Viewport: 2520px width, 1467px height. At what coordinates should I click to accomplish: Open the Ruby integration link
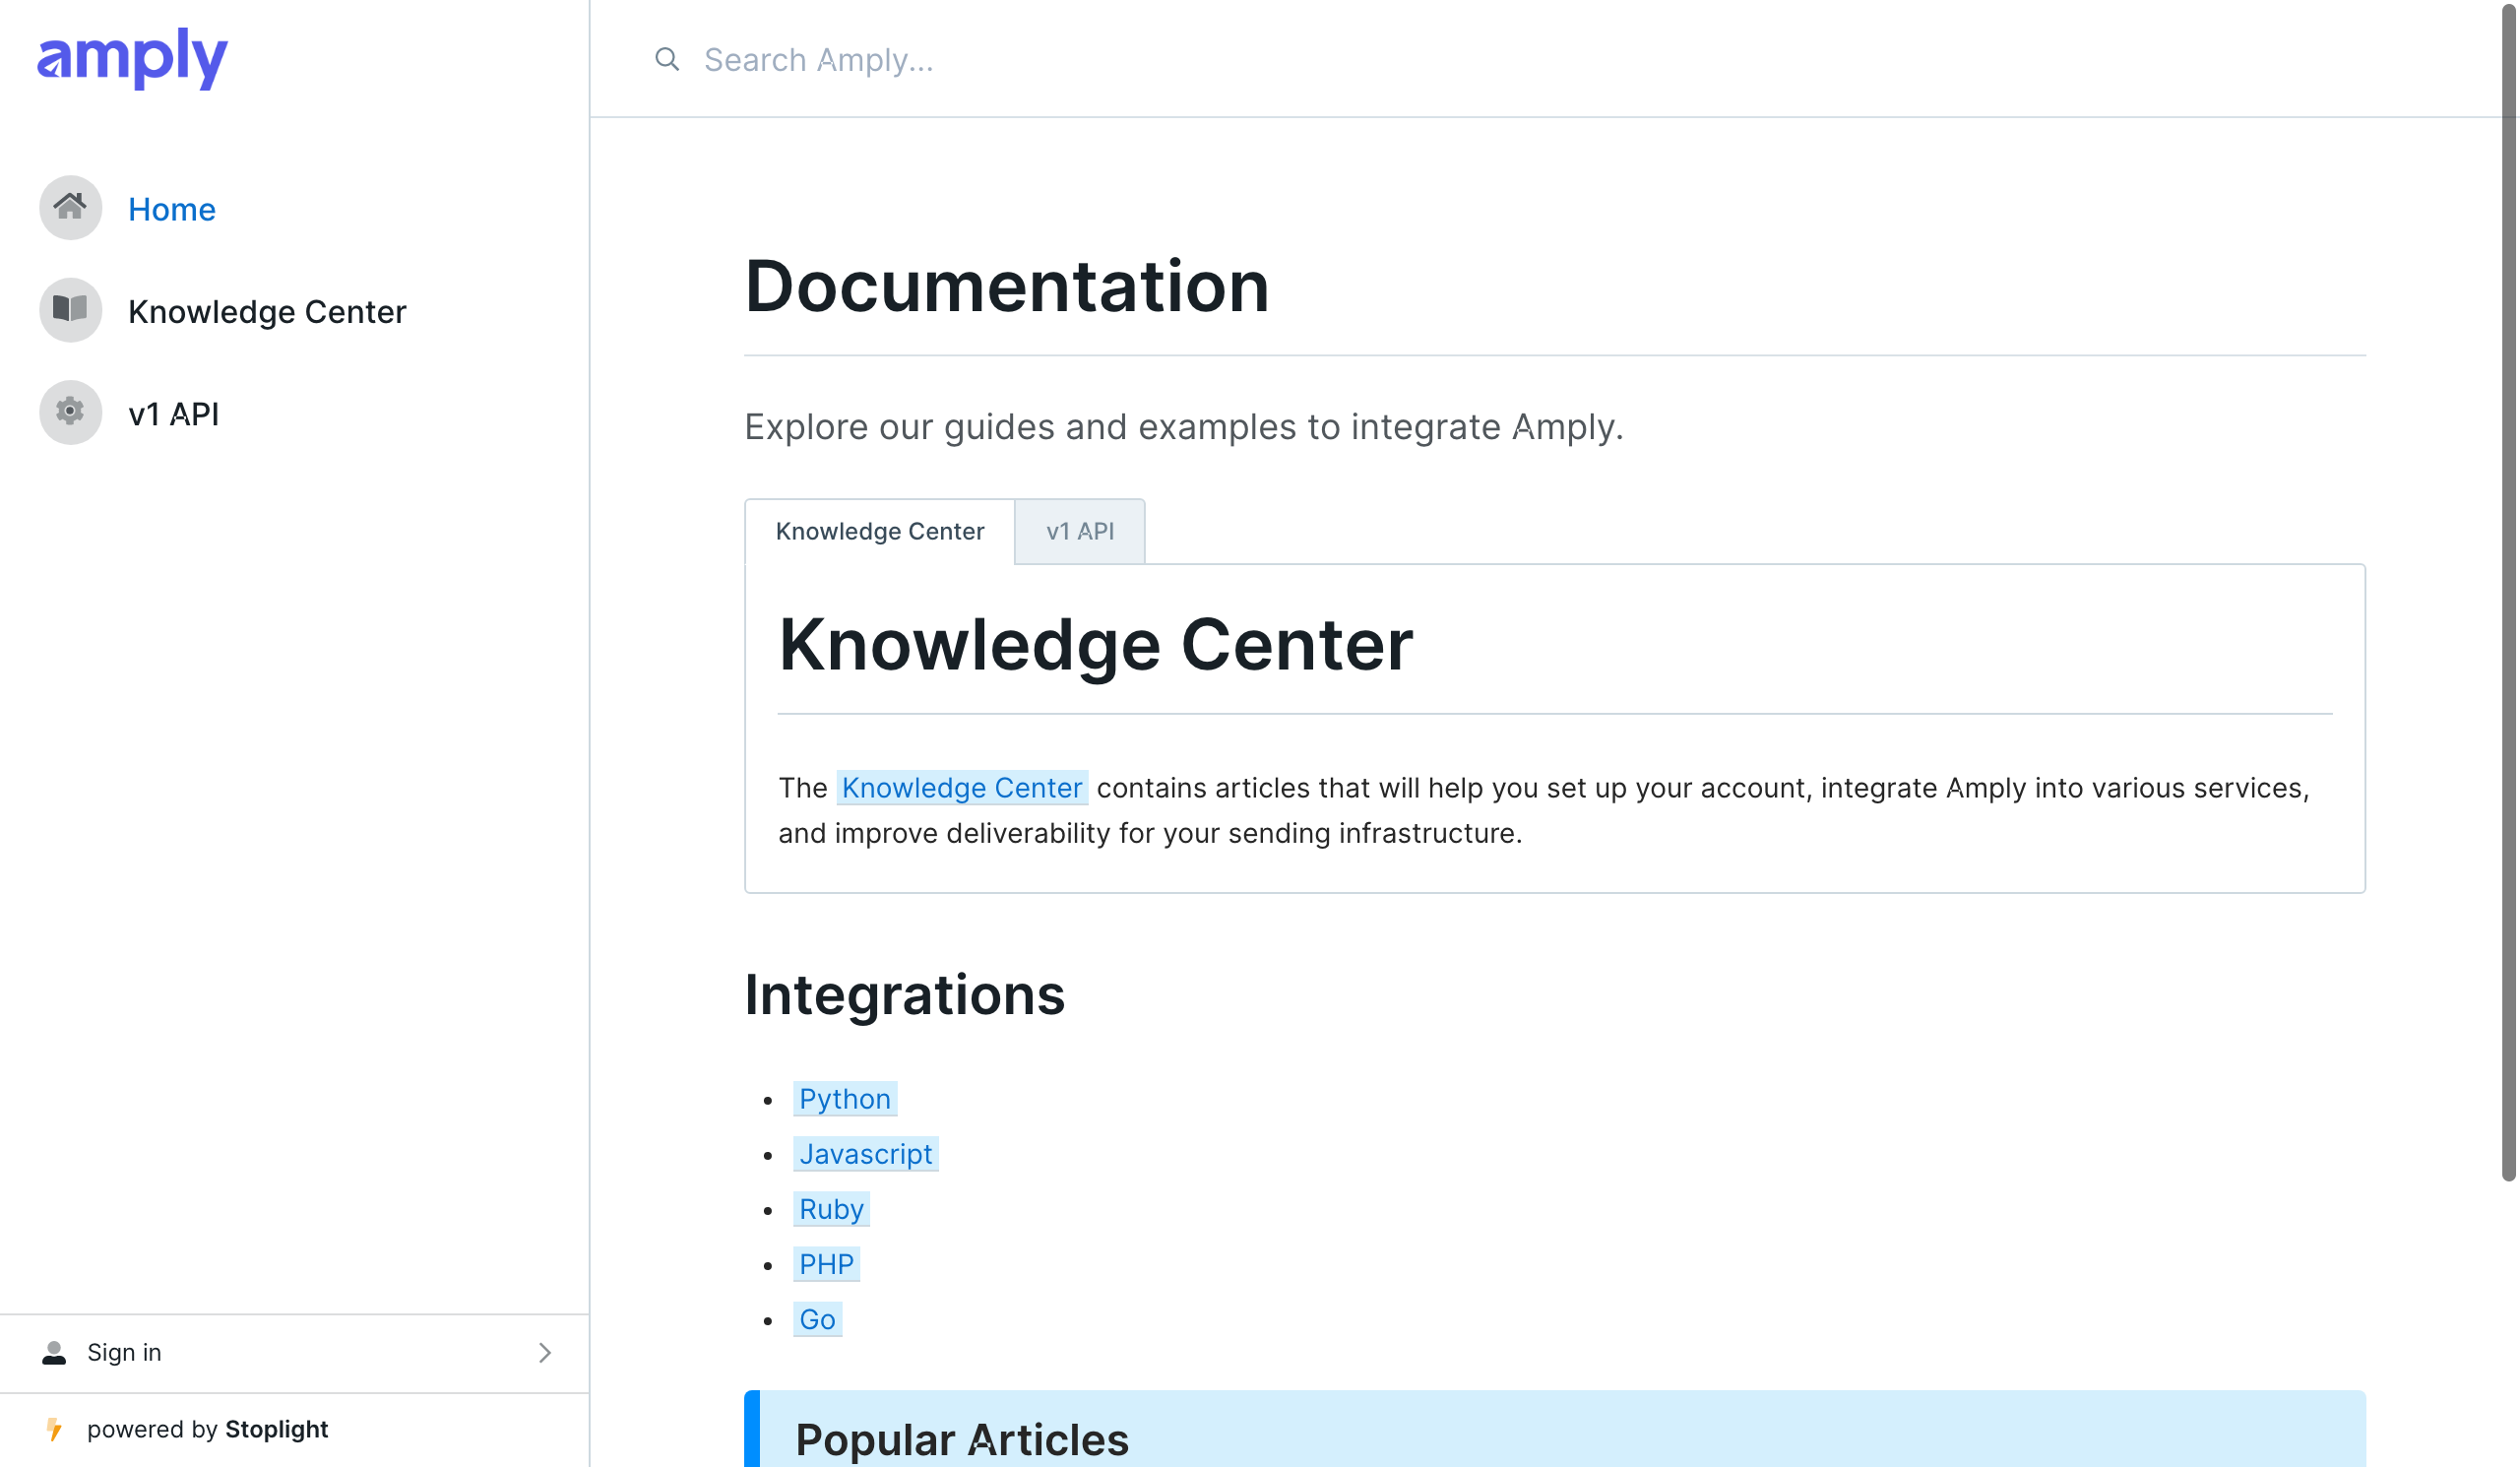tap(831, 1208)
